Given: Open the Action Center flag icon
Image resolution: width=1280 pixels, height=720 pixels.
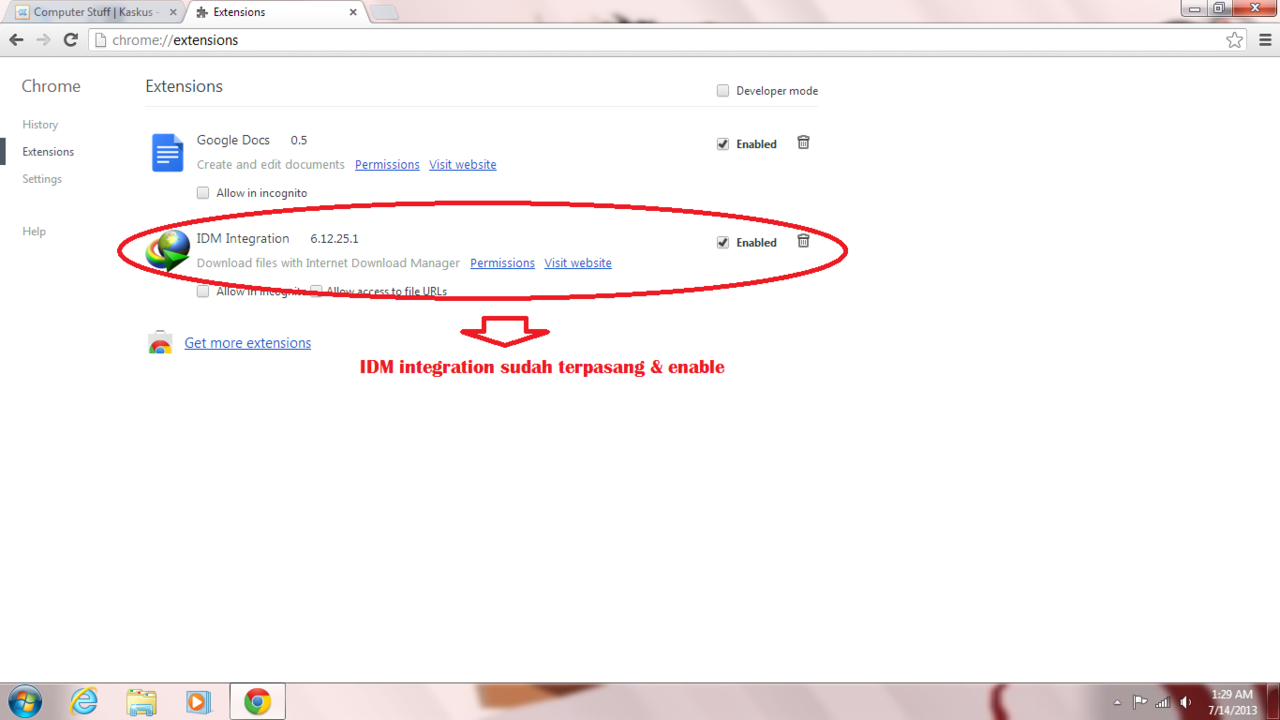Looking at the screenshot, I should pos(1140,702).
